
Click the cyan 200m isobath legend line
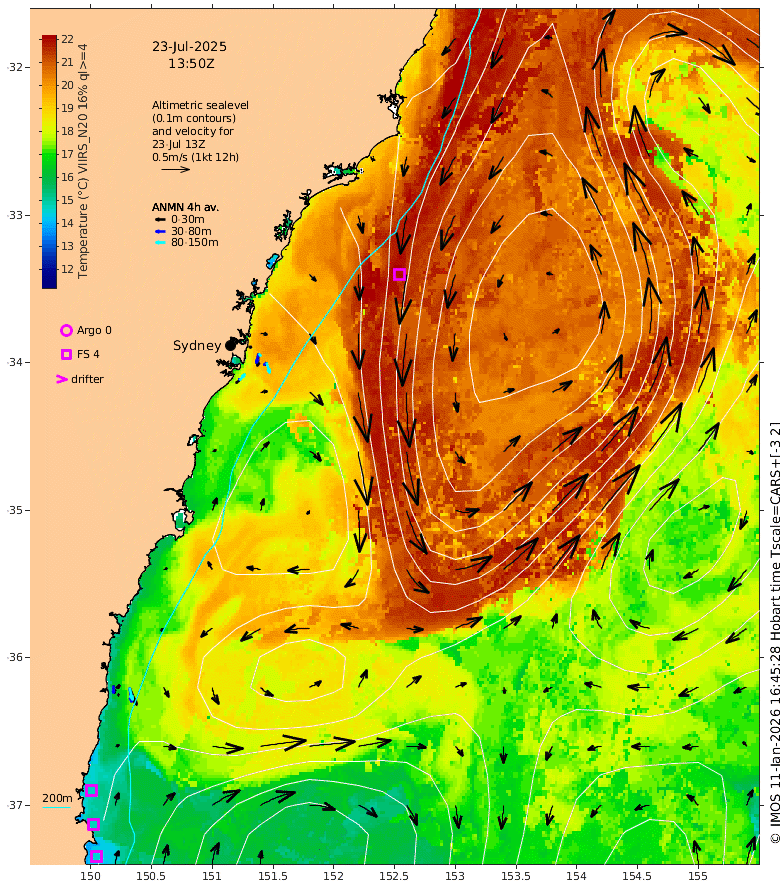(57, 807)
